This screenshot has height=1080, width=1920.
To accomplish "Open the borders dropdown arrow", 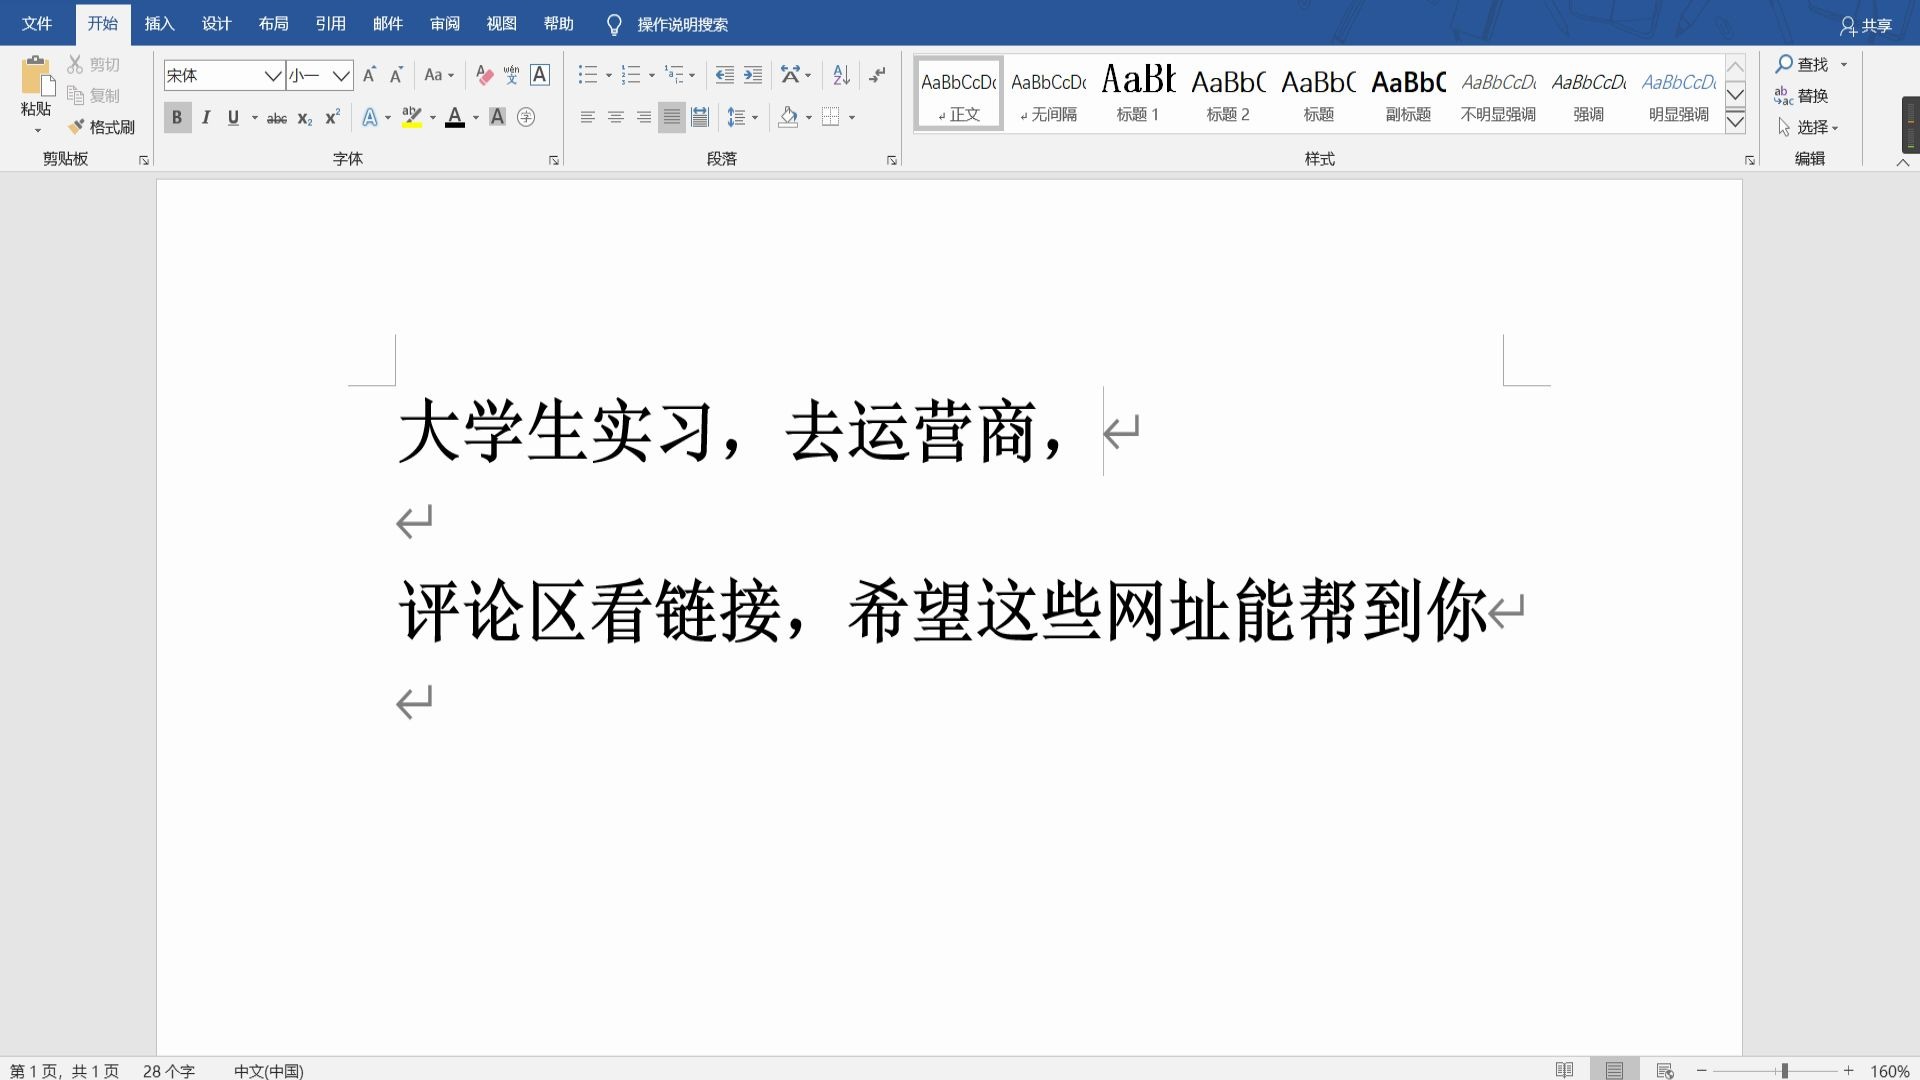I will tap(852, 118).
